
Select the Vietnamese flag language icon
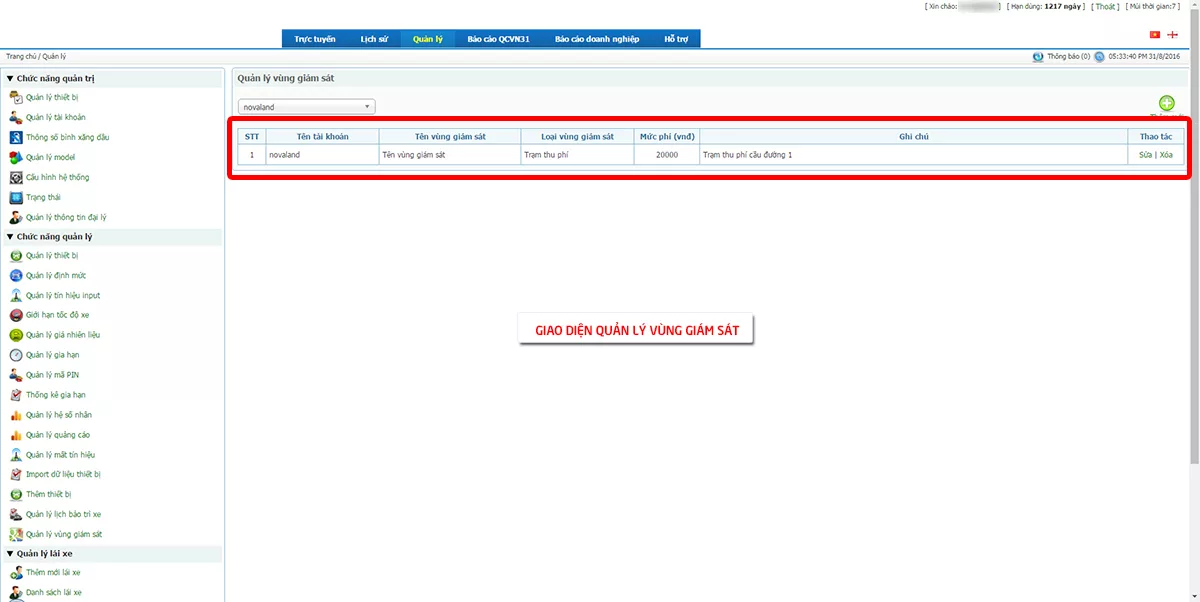(x=1155, y=34)
